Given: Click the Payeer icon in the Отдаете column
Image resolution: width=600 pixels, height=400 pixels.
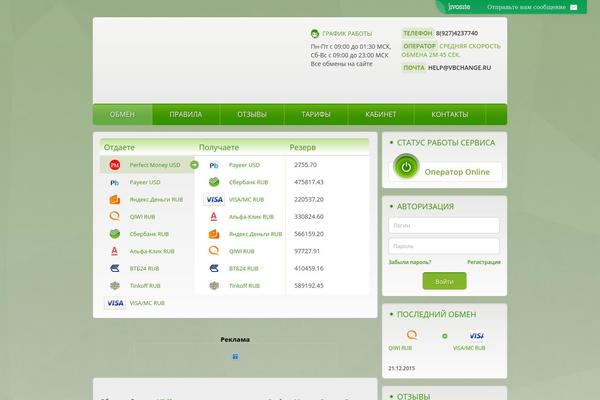Looking at the screenshot, I should (x=114, y=183).
